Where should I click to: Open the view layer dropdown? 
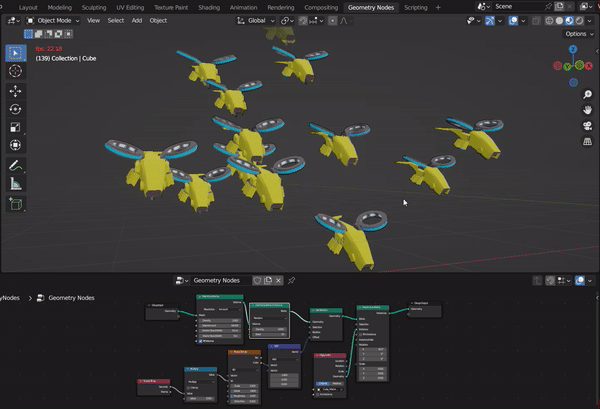click(x=586, y=7)
